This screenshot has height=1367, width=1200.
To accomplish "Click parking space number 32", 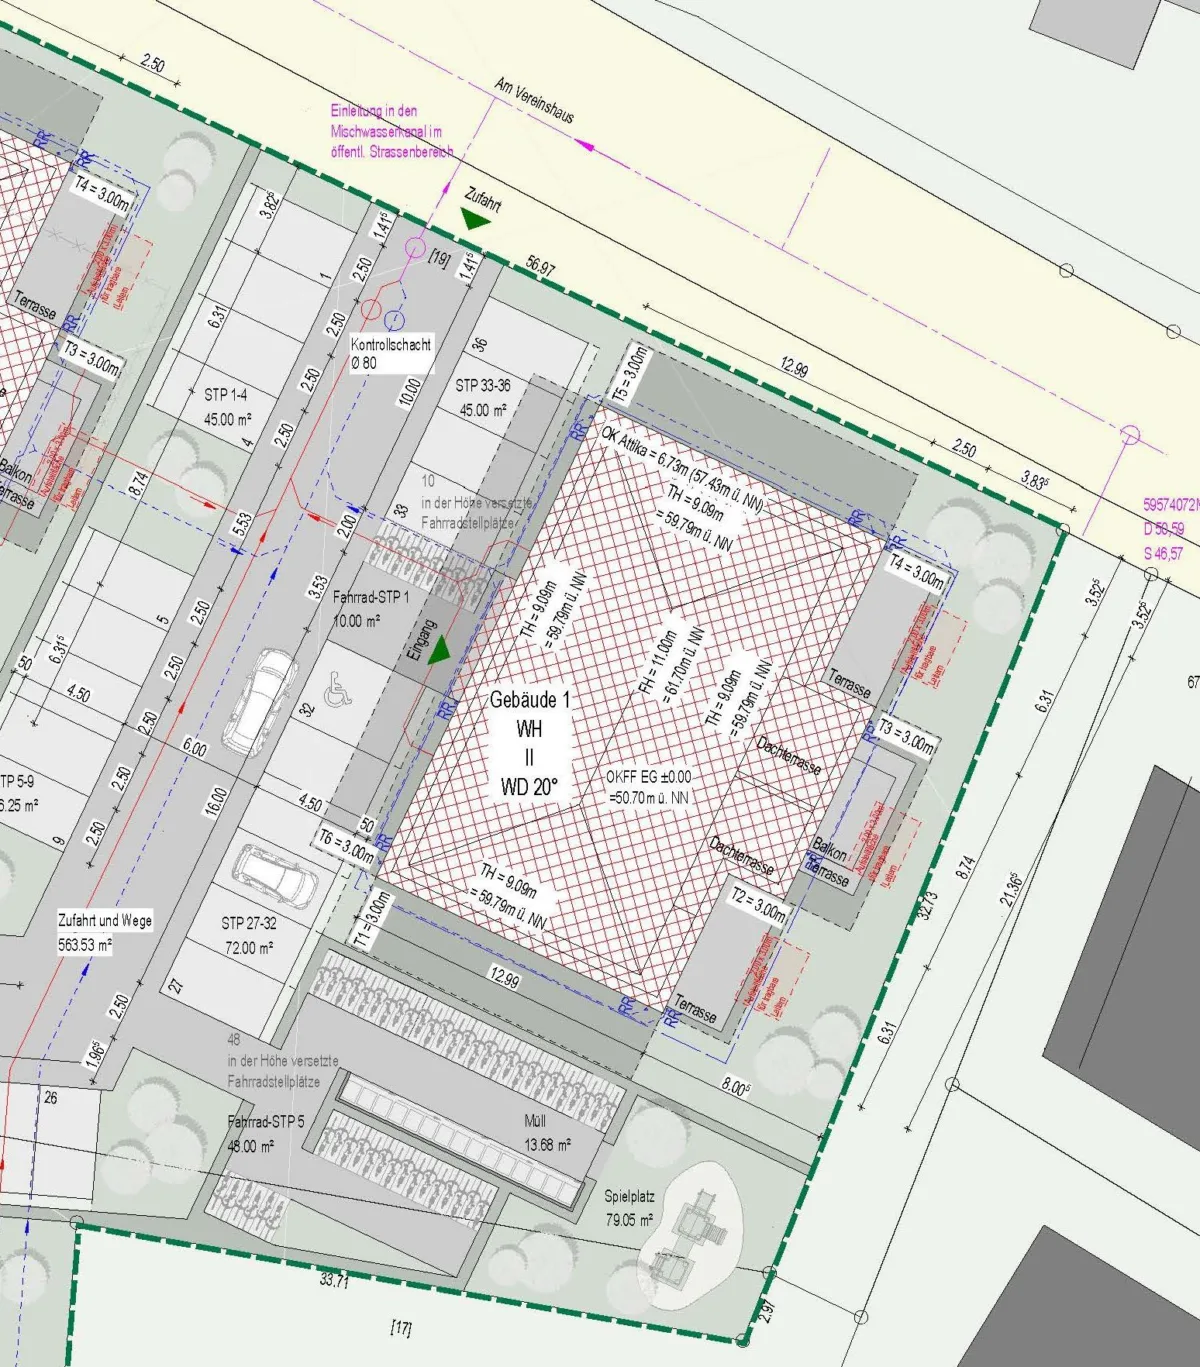I will (308, 708).
